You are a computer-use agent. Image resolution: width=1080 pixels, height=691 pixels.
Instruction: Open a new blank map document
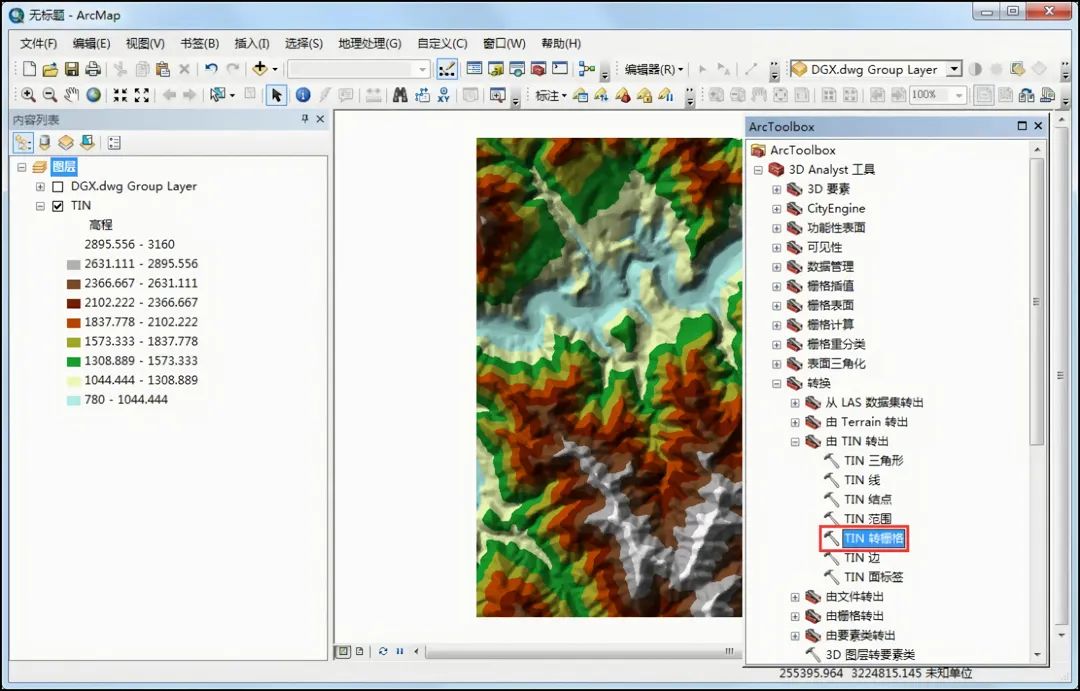pos(27,69)
